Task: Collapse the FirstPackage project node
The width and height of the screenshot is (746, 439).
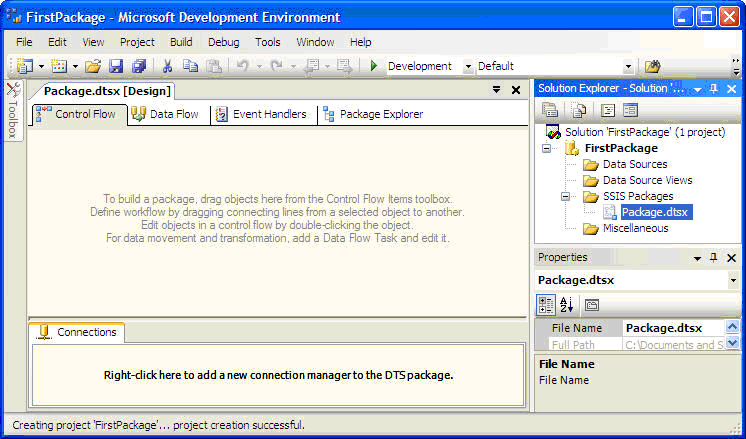Action: pos(547,148)
